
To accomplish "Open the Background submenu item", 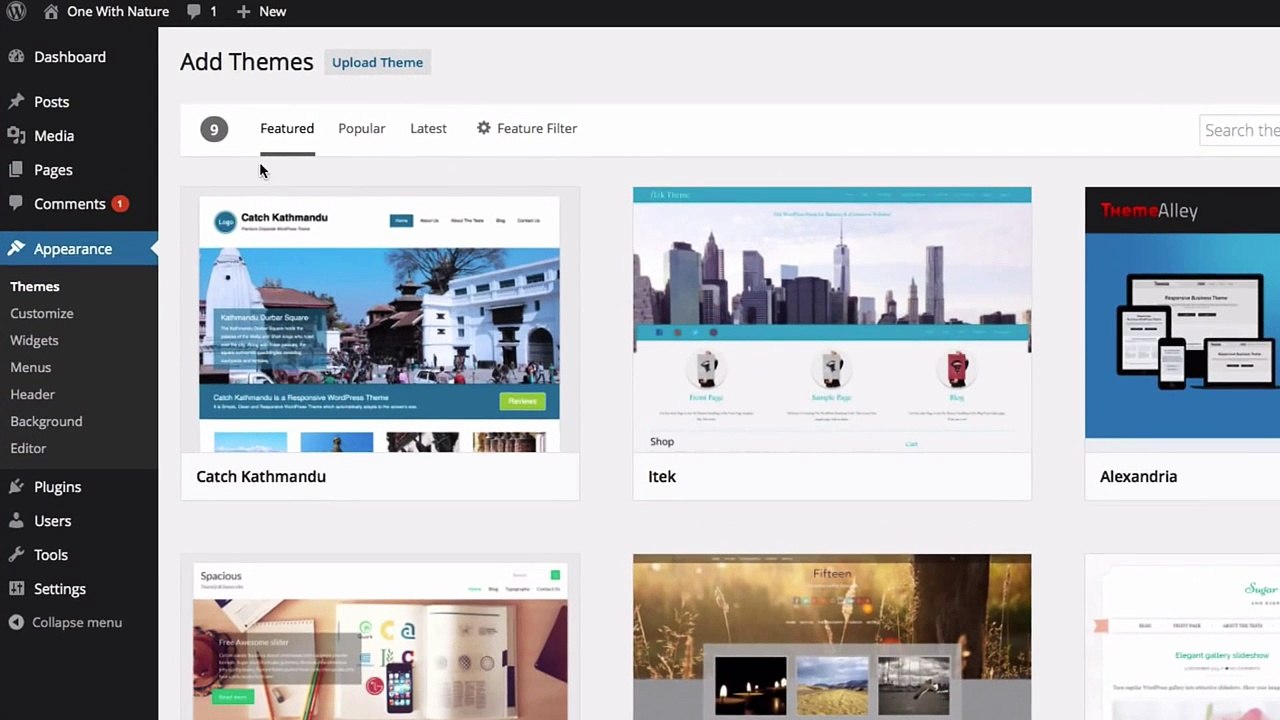I will pyautogui.click(x=46, y=421).
